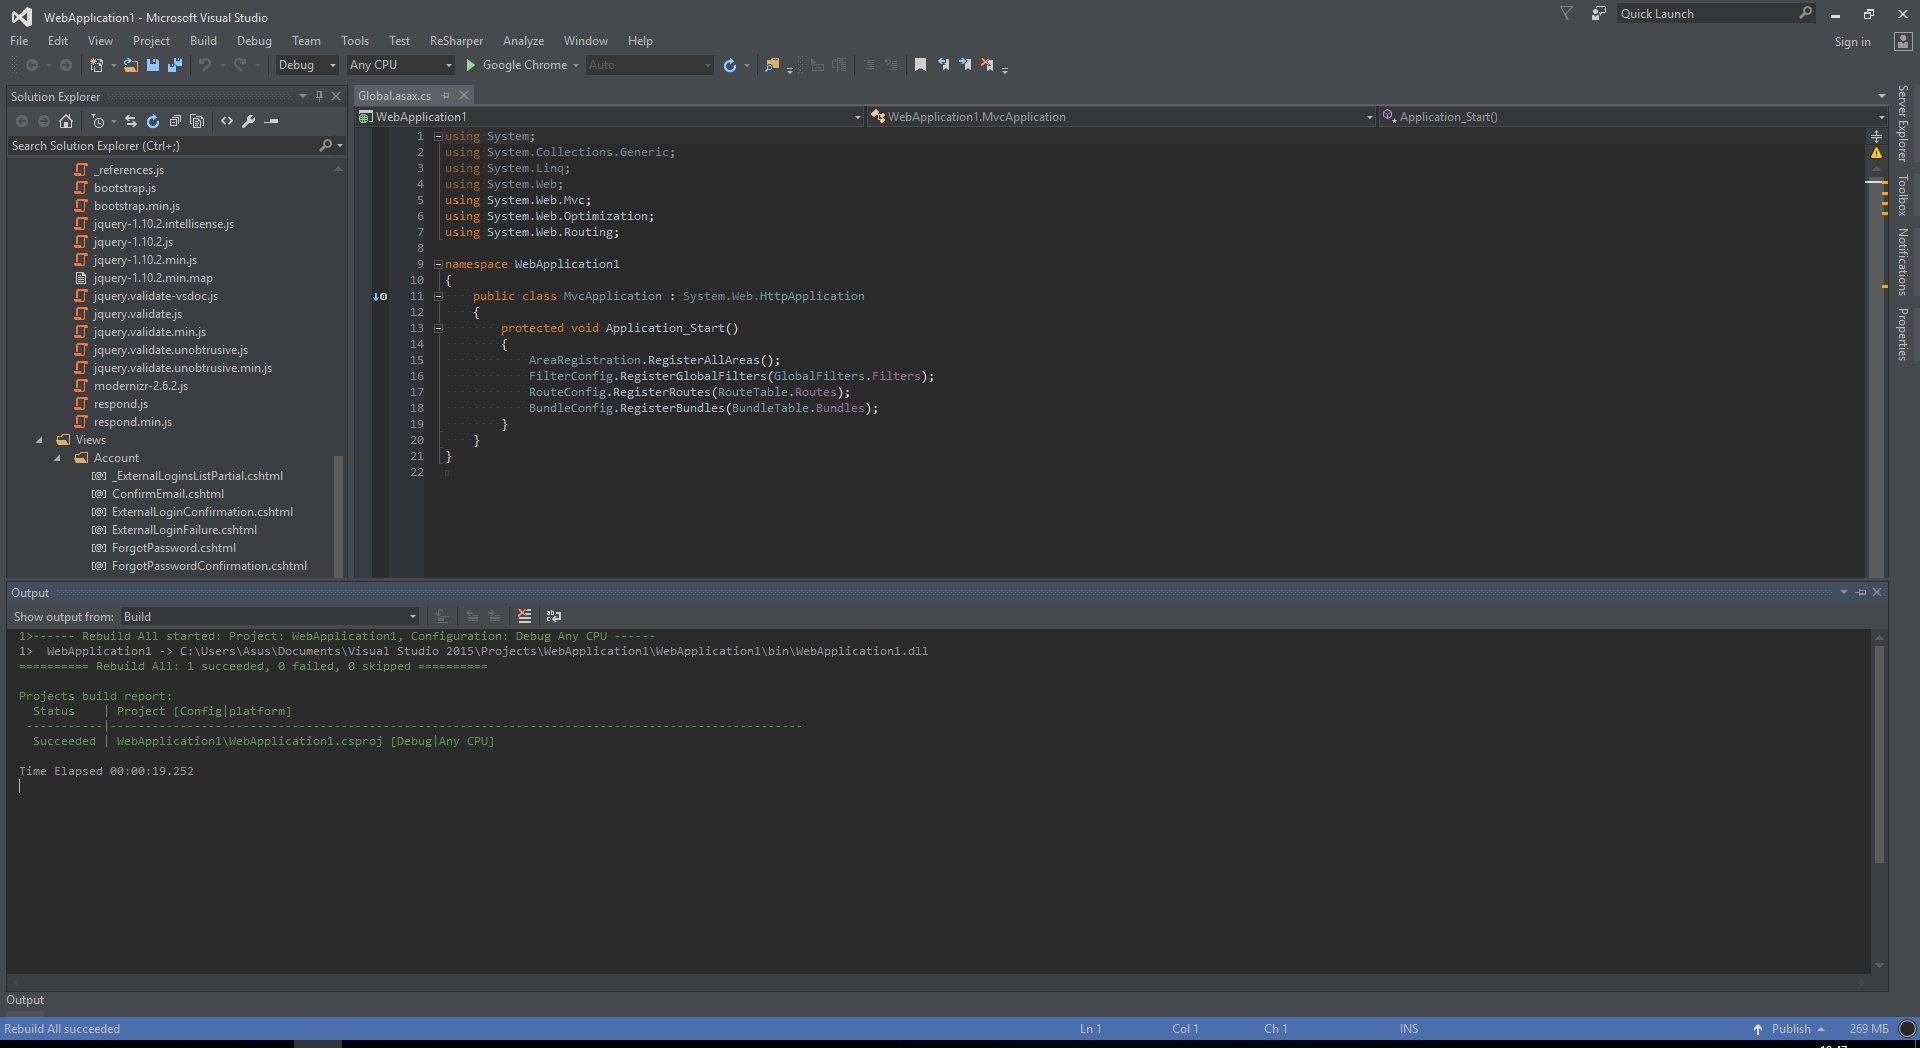Click the Open File toolbar icon
The image size is (1920, 1048).
[x=131, y=65]
